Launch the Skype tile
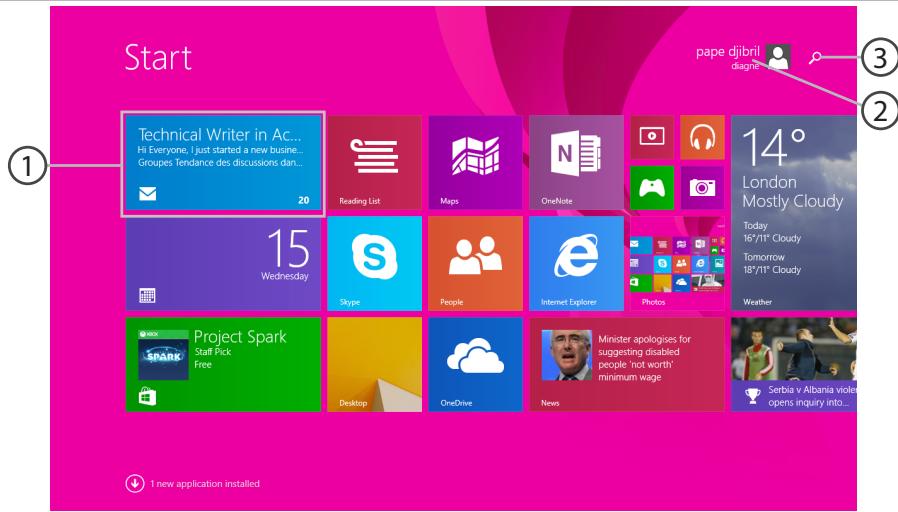Viewport: 898px width, 512px height. (375, 264)
